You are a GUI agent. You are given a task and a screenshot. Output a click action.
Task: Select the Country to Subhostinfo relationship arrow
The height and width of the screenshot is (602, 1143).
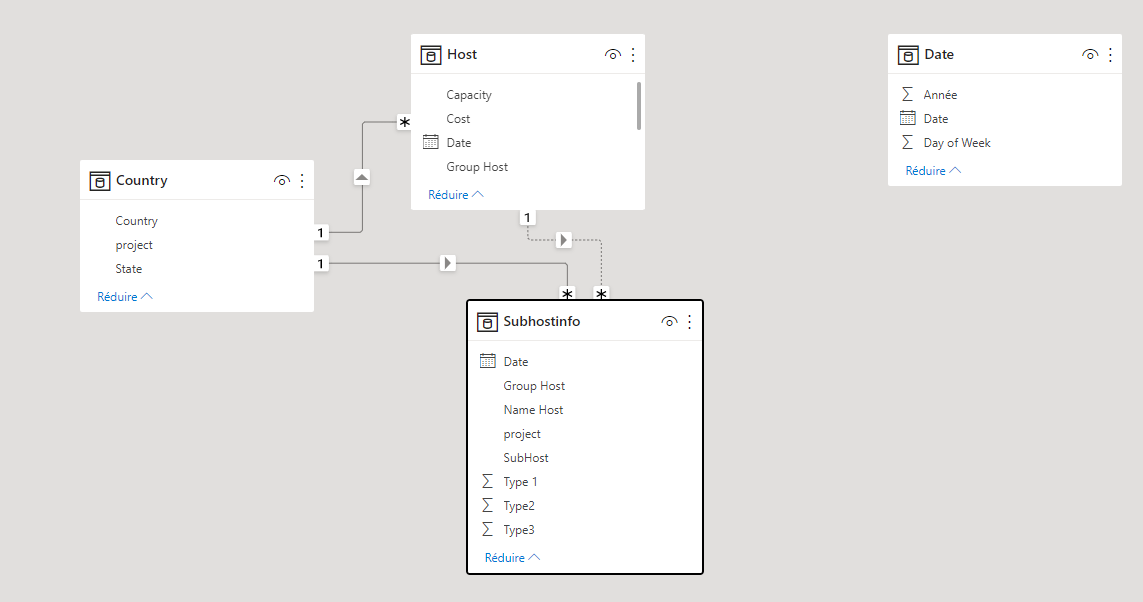[448, 263]
